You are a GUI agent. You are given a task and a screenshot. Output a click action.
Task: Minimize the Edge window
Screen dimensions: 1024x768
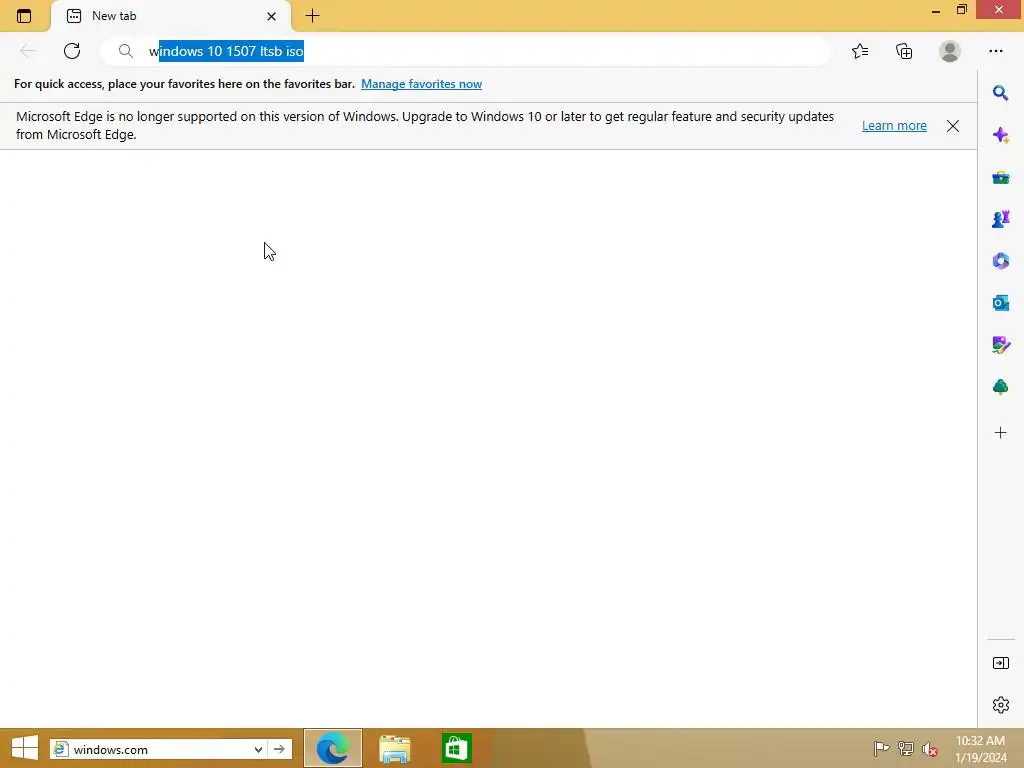tap(936, 10)
